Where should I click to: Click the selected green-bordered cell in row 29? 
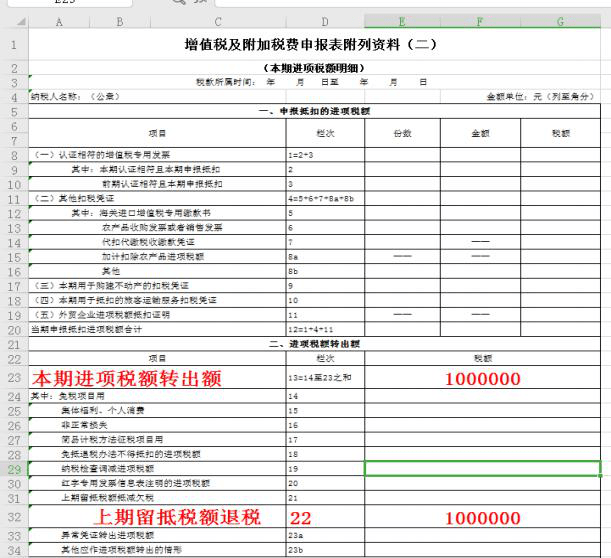[x=483, y=469]
